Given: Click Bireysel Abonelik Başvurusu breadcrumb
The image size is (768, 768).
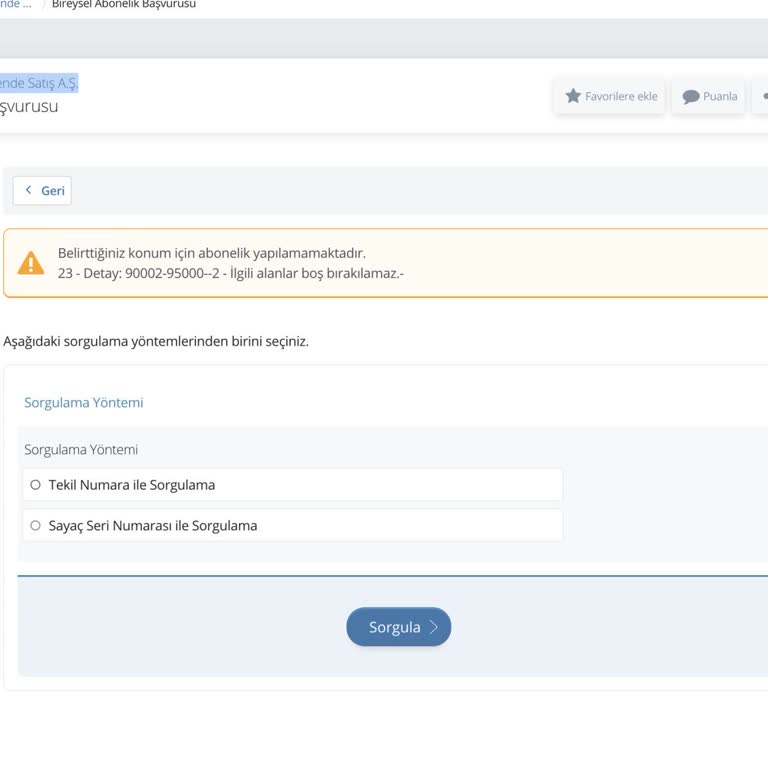Looking at the screenshot, I should coord(124,4).
